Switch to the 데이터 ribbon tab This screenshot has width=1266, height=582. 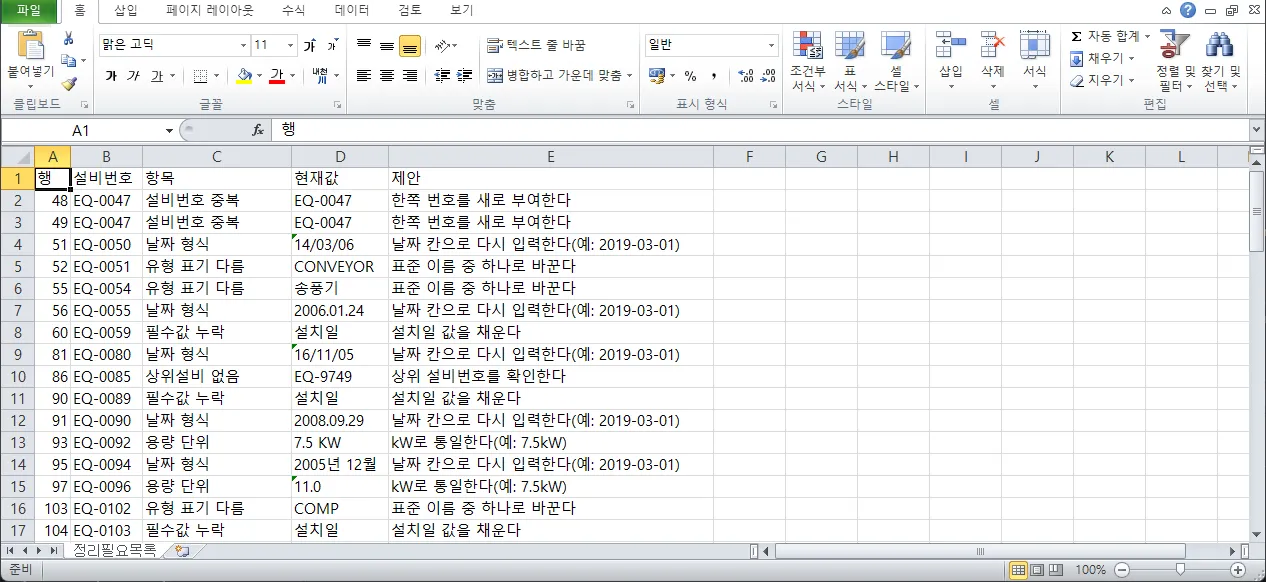click(x=352, y=10)
